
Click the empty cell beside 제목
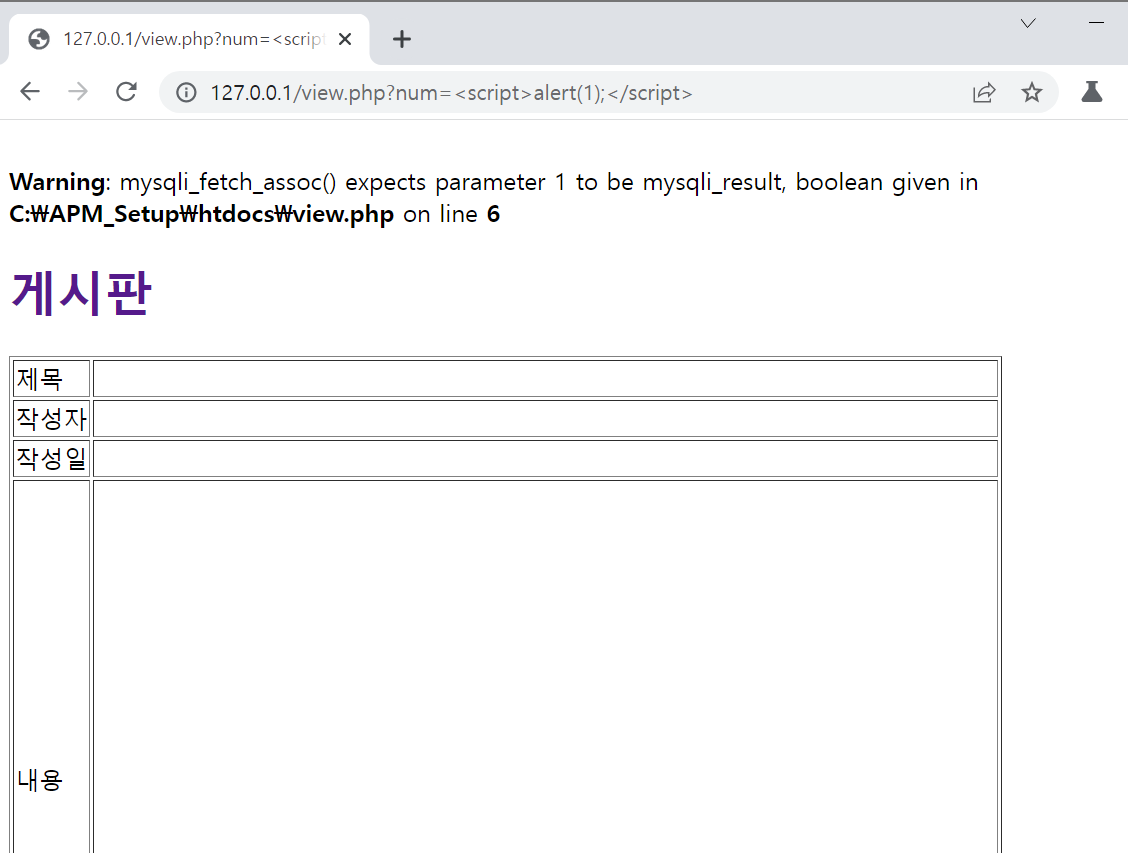tap(545, 378)
